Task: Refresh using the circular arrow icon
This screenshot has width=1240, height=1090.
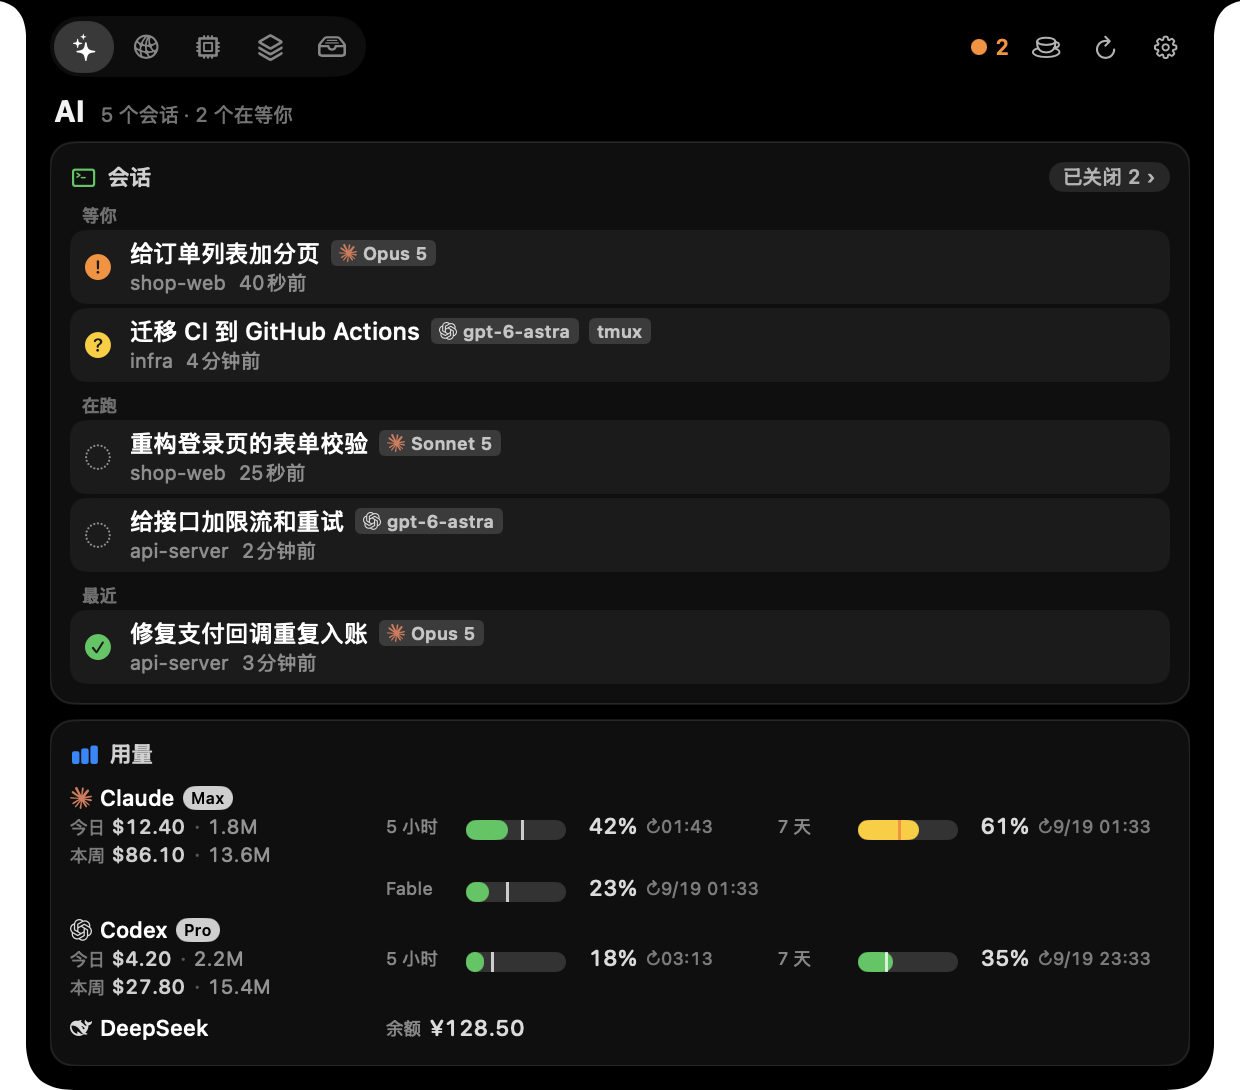Action: pyautogui.click(x=1105, y=47)
